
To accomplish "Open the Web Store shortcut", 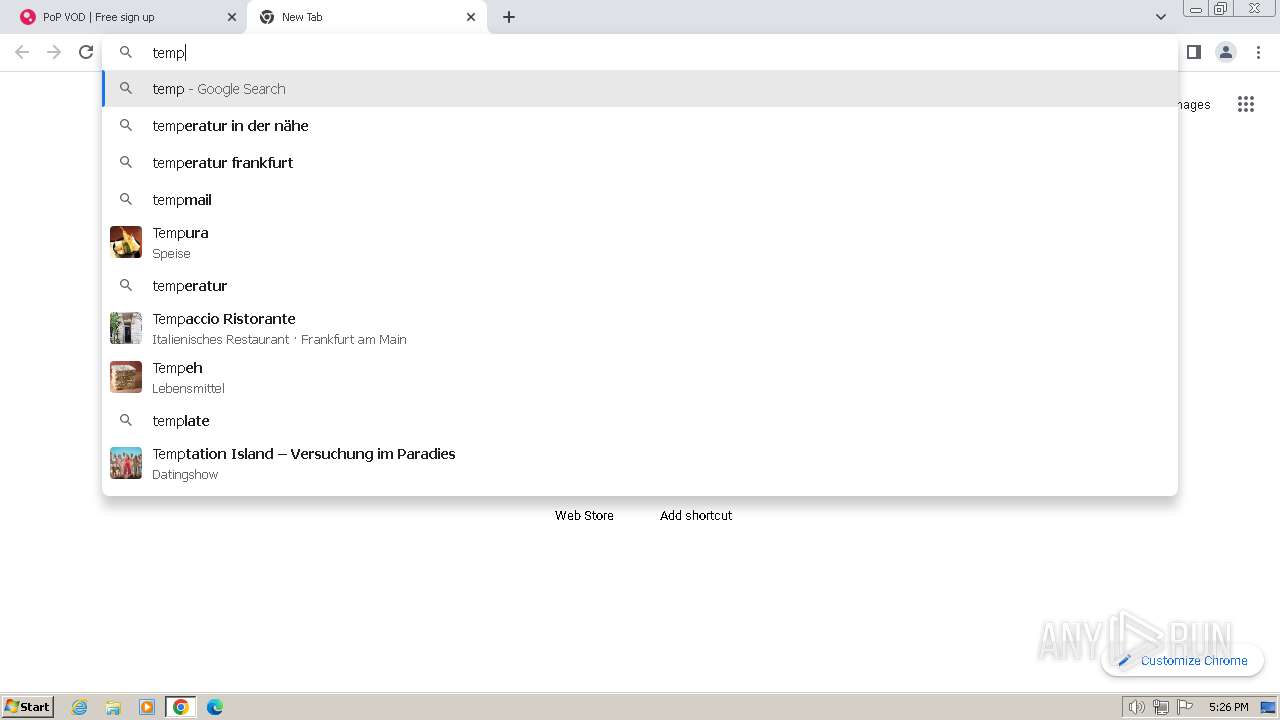I will (x=584, y=515).
